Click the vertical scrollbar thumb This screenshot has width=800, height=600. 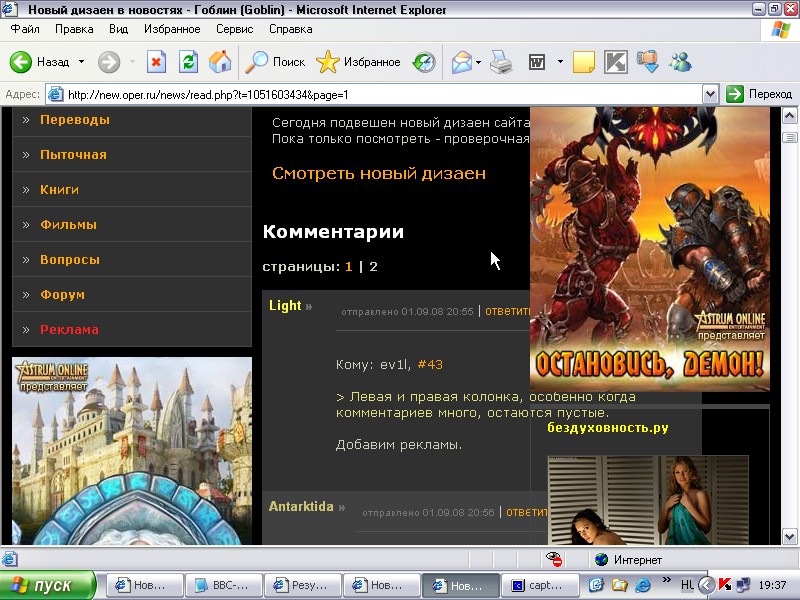click(789, 137)
